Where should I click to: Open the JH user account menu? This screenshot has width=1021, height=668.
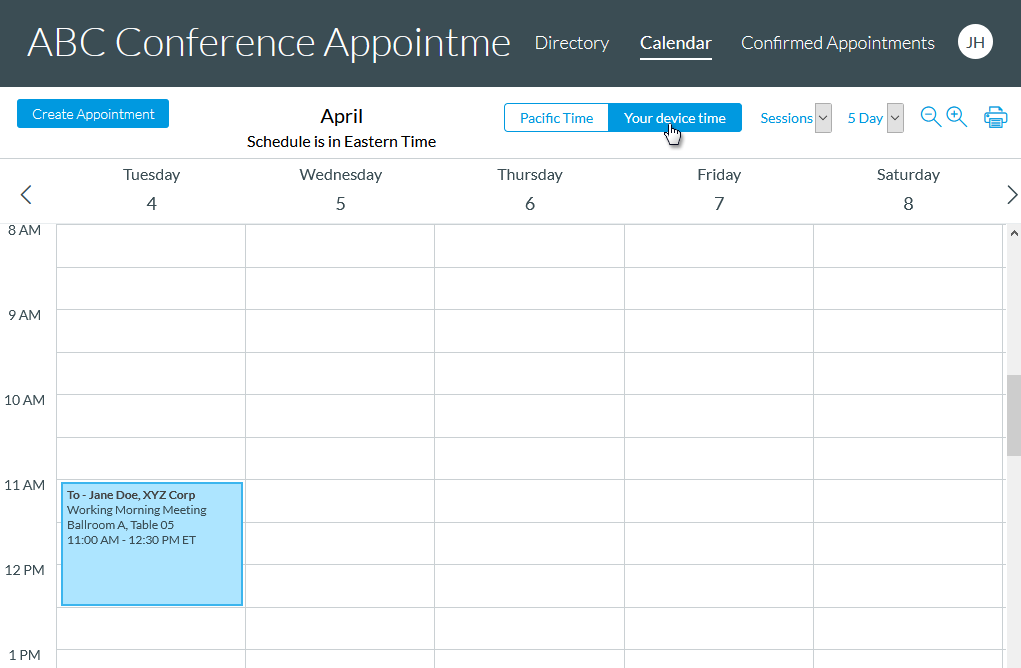pyautogui.click(x=975, y=42)
